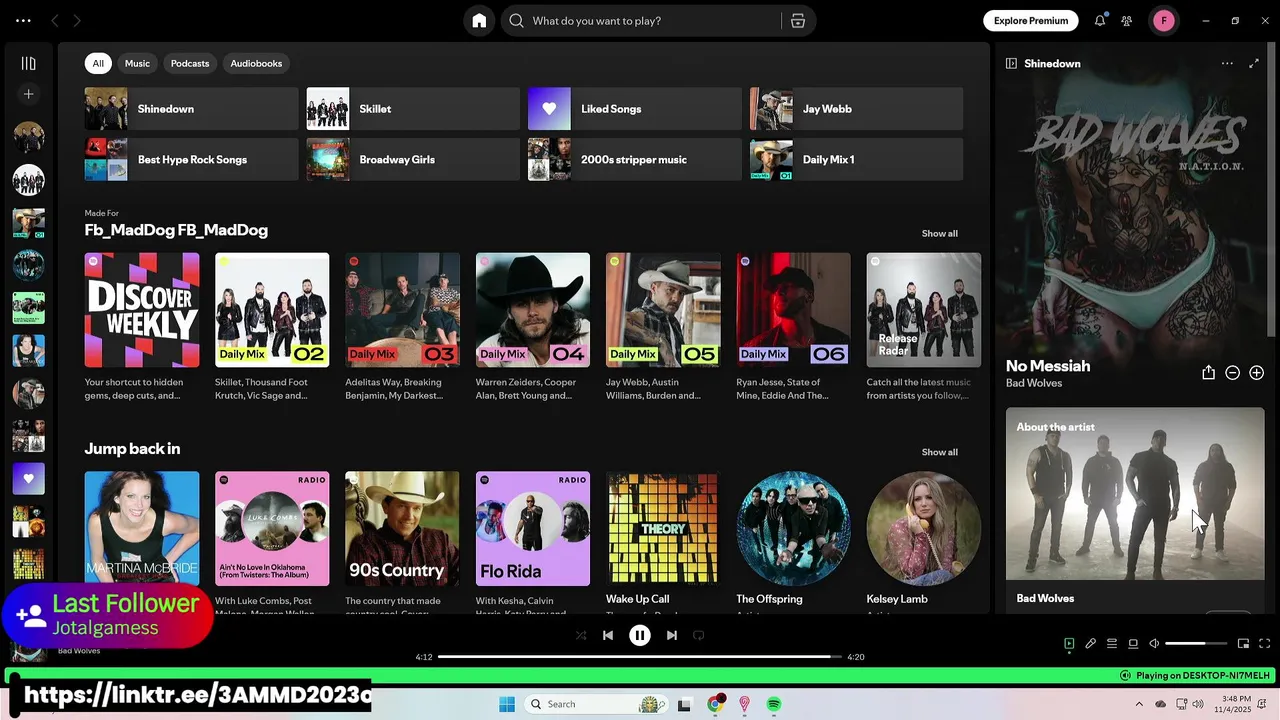This screenshot has width=1280, height=720.
Task: Open the play queue icon
Action: click(1111, 644)
